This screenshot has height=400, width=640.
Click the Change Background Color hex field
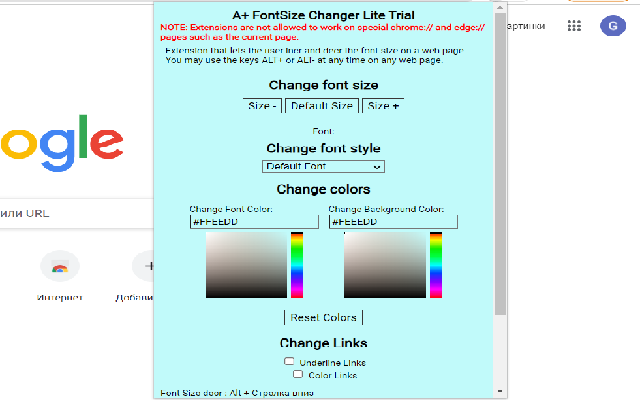(x=393, y=222)
